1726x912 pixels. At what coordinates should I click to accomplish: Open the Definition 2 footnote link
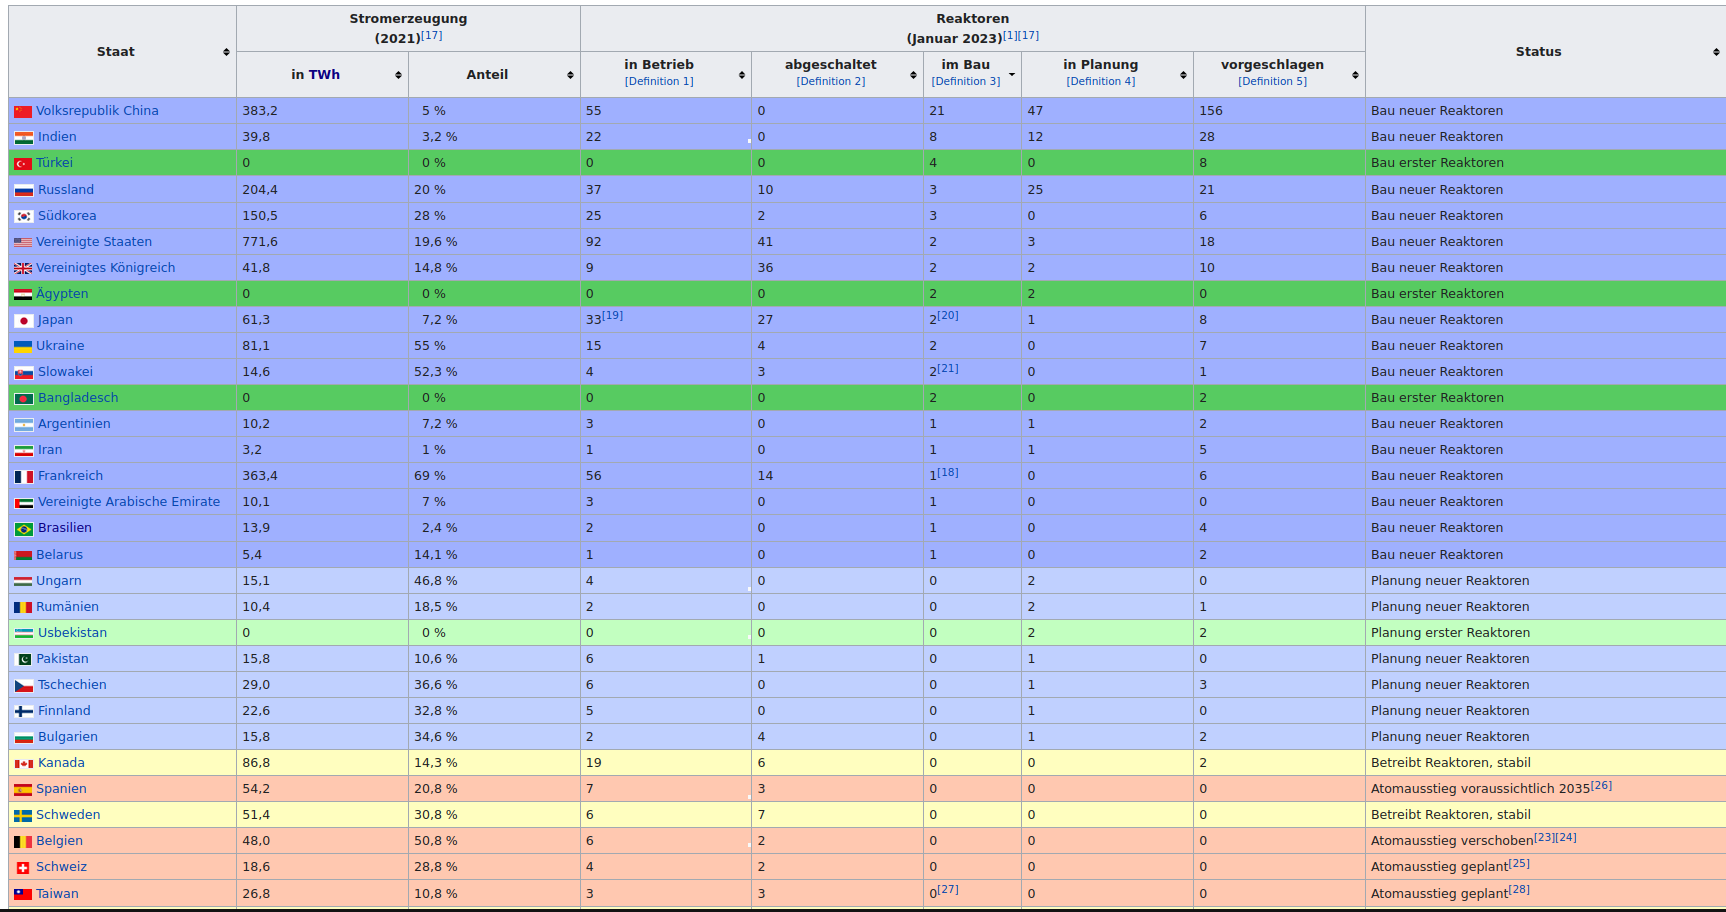click(x=830, y=82)
